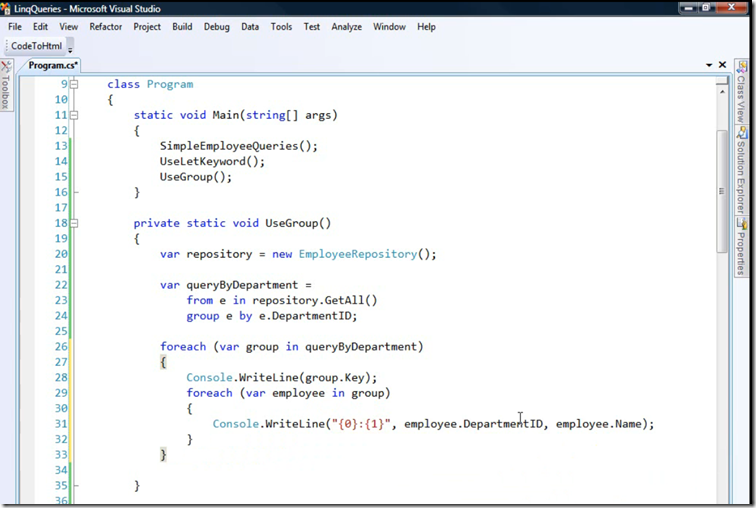This screenshot has height=508, width=756.
Task: Click 'UseLetKeyword();' call
Action: [x=212, y=161]
